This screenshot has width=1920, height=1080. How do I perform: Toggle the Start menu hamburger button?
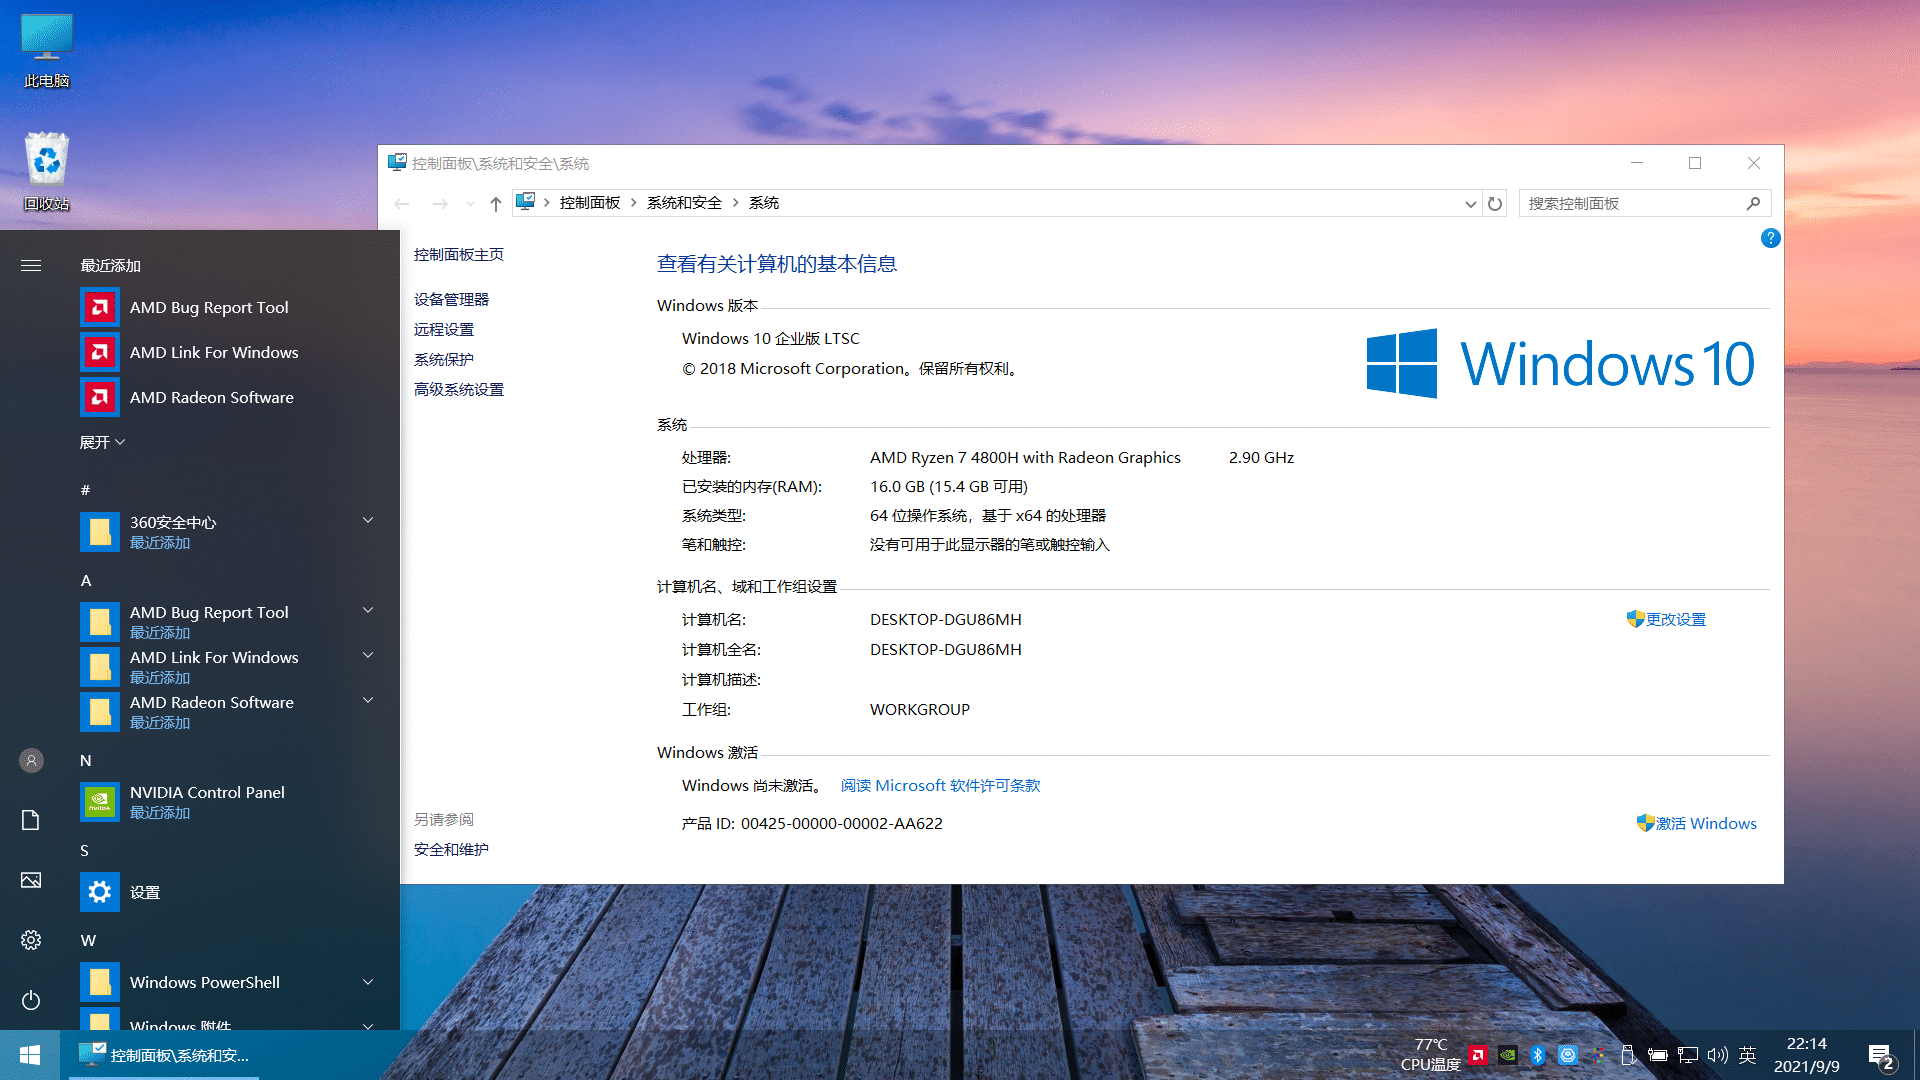click(31, 265)
